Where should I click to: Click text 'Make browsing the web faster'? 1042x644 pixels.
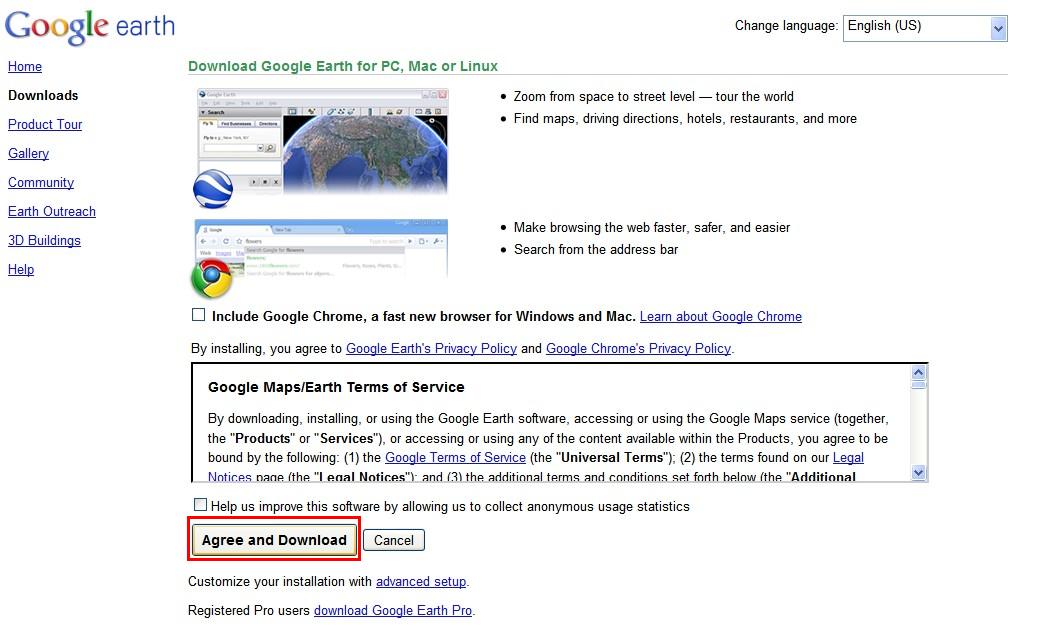(600, 227)
